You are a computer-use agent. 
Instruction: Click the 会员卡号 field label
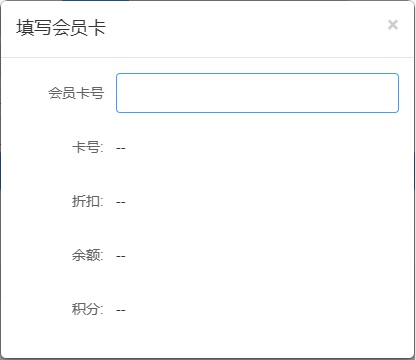[76, 93]
